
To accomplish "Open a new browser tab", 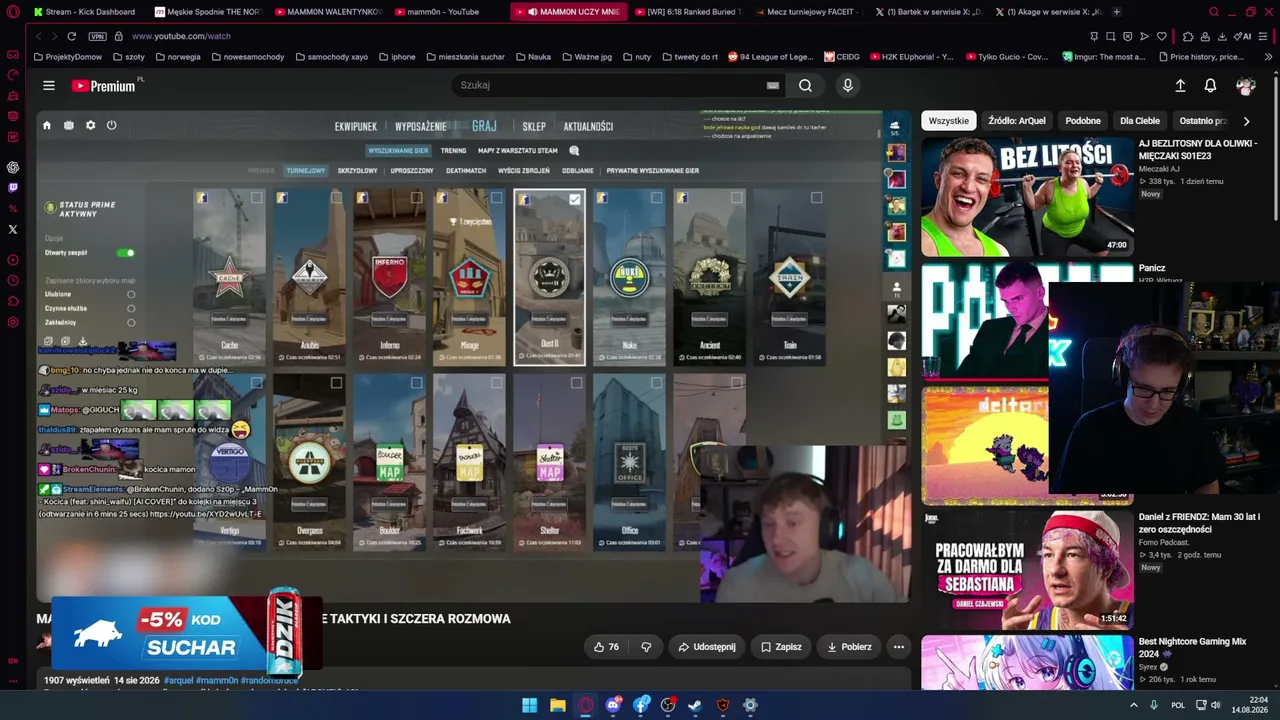I will (x=1117, y=12).
